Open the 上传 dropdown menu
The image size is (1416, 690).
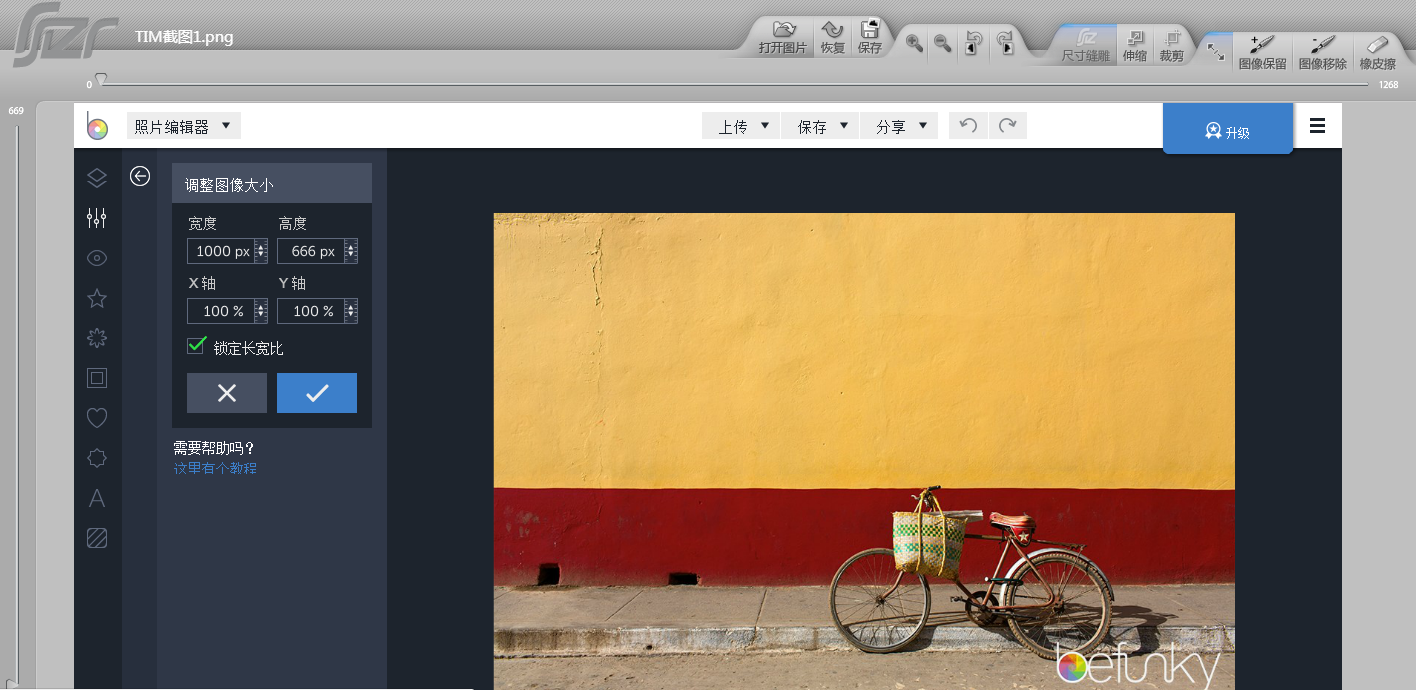pos(742,126)
